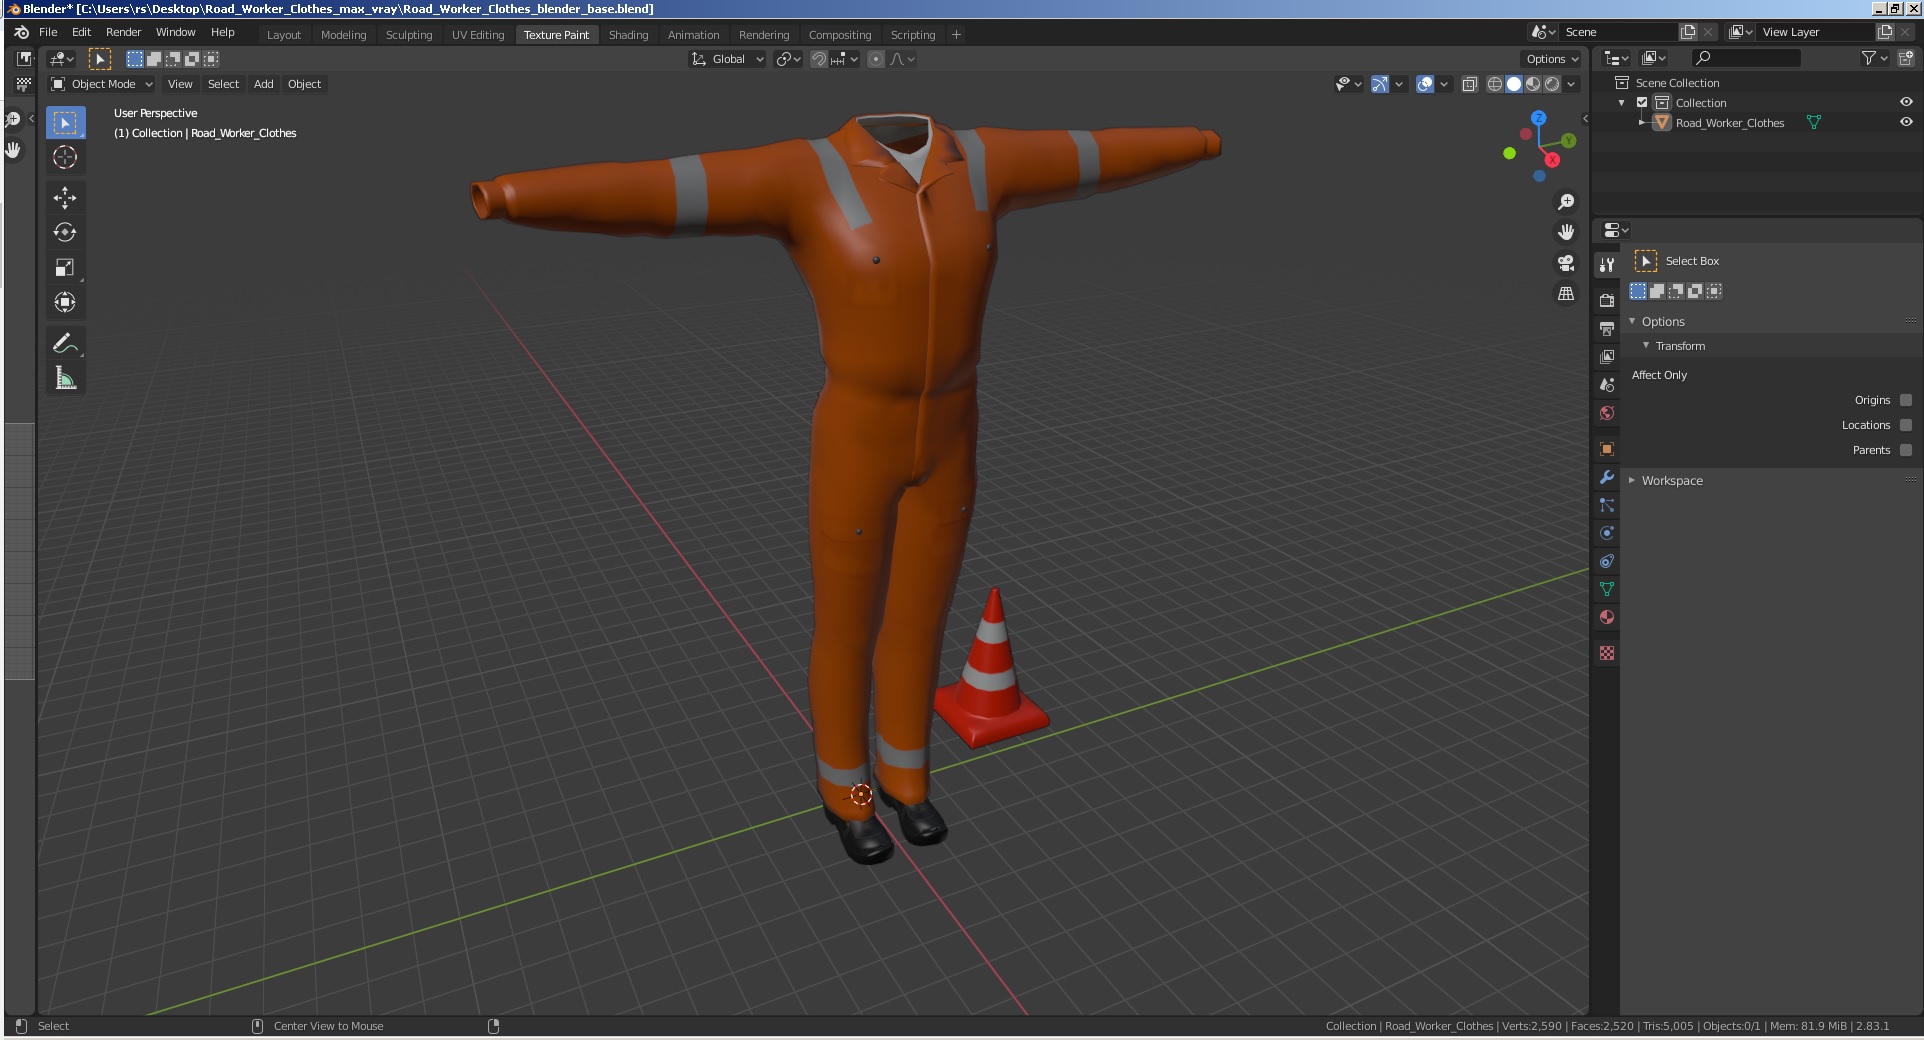
Task: Switch to material preview shading
Action: pos(1533,84)
